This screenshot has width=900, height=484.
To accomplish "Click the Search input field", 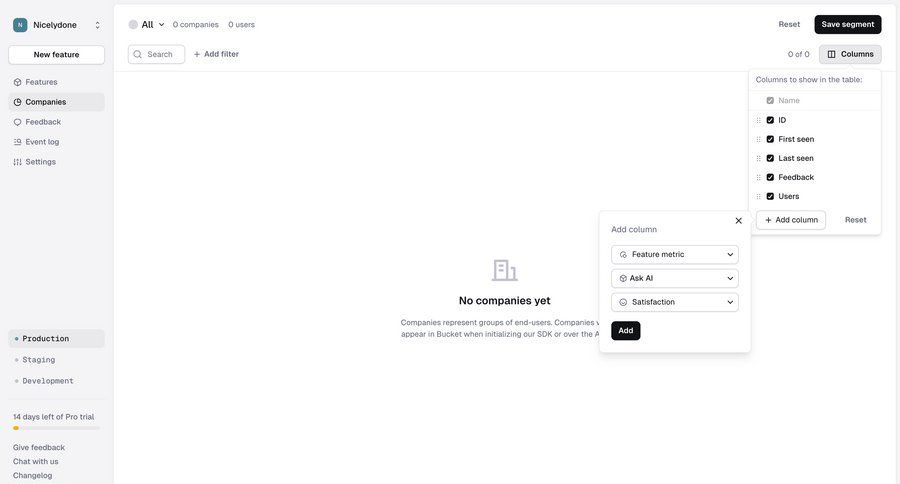I will point(162,54).
